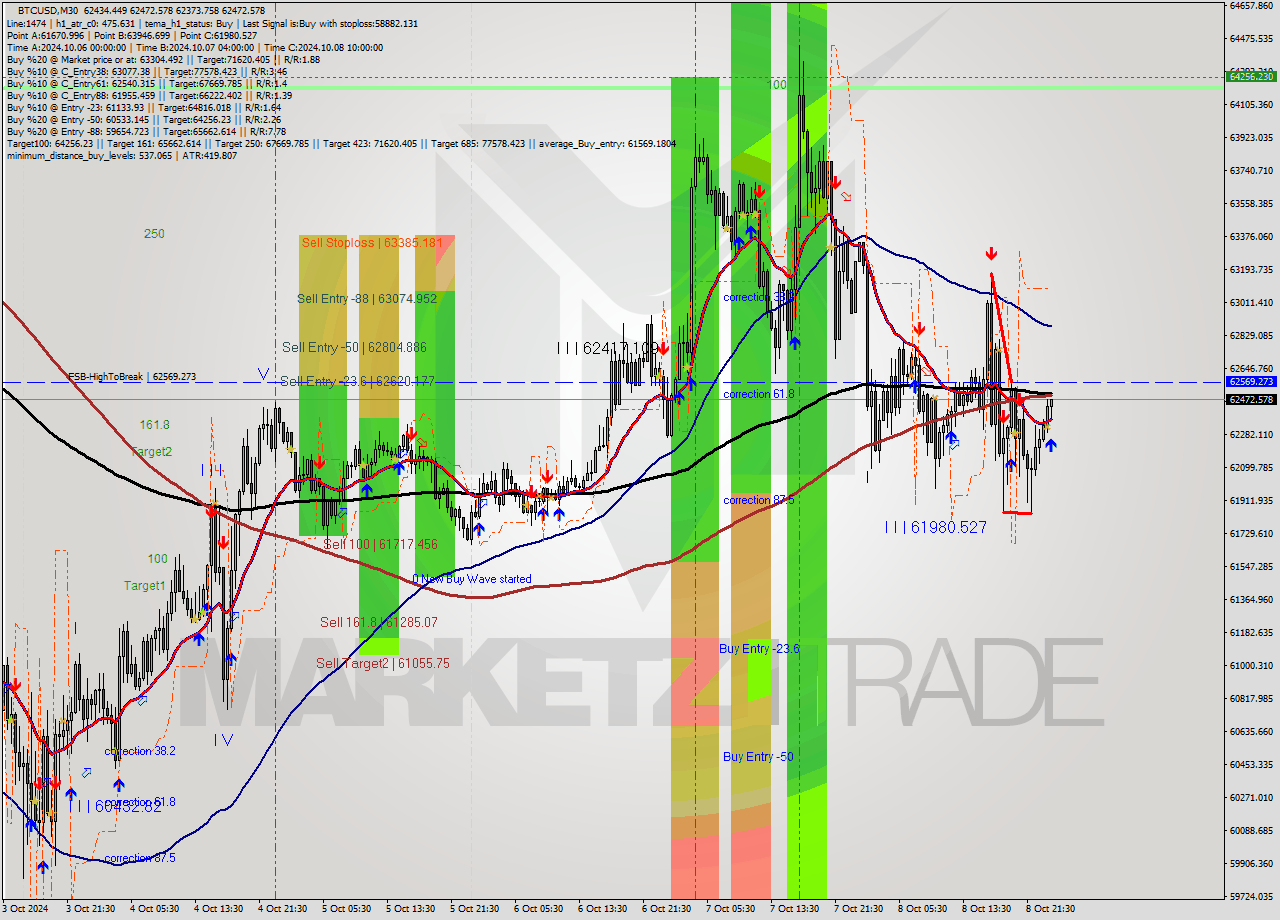This screenshot has height=920, width=1280.
Task: Select the 'Buy %20 @ Entry -50: 60533.145' line
Action: pyautogui.click(x=144, y=119)
